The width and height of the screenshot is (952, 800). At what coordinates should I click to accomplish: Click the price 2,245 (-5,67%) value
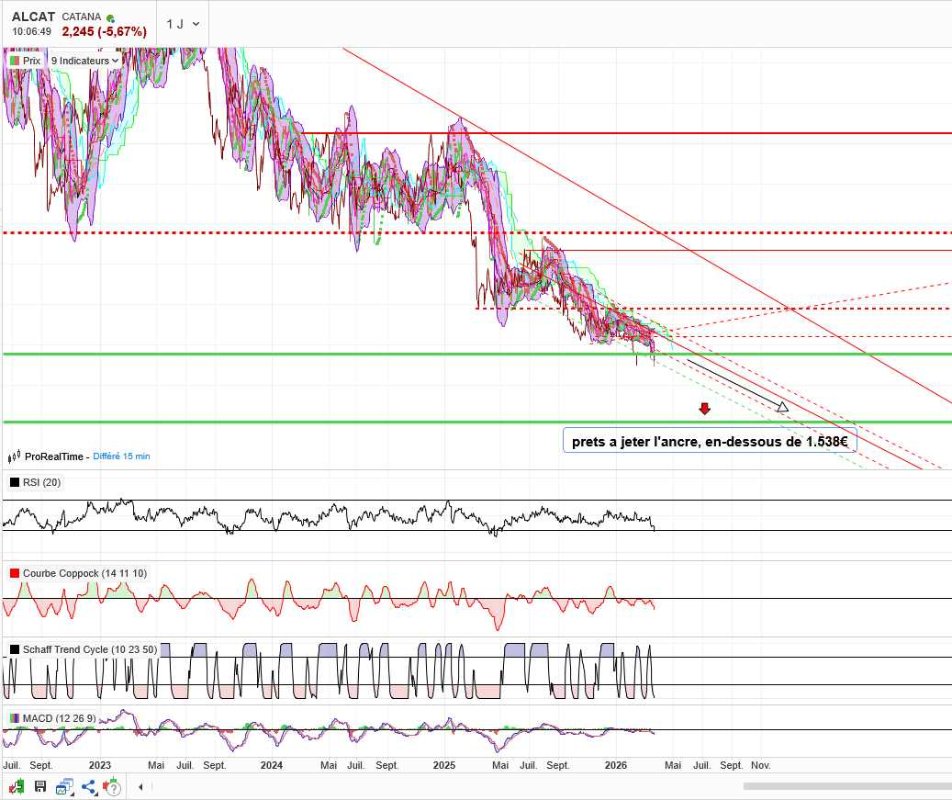(x=104, y=32)
